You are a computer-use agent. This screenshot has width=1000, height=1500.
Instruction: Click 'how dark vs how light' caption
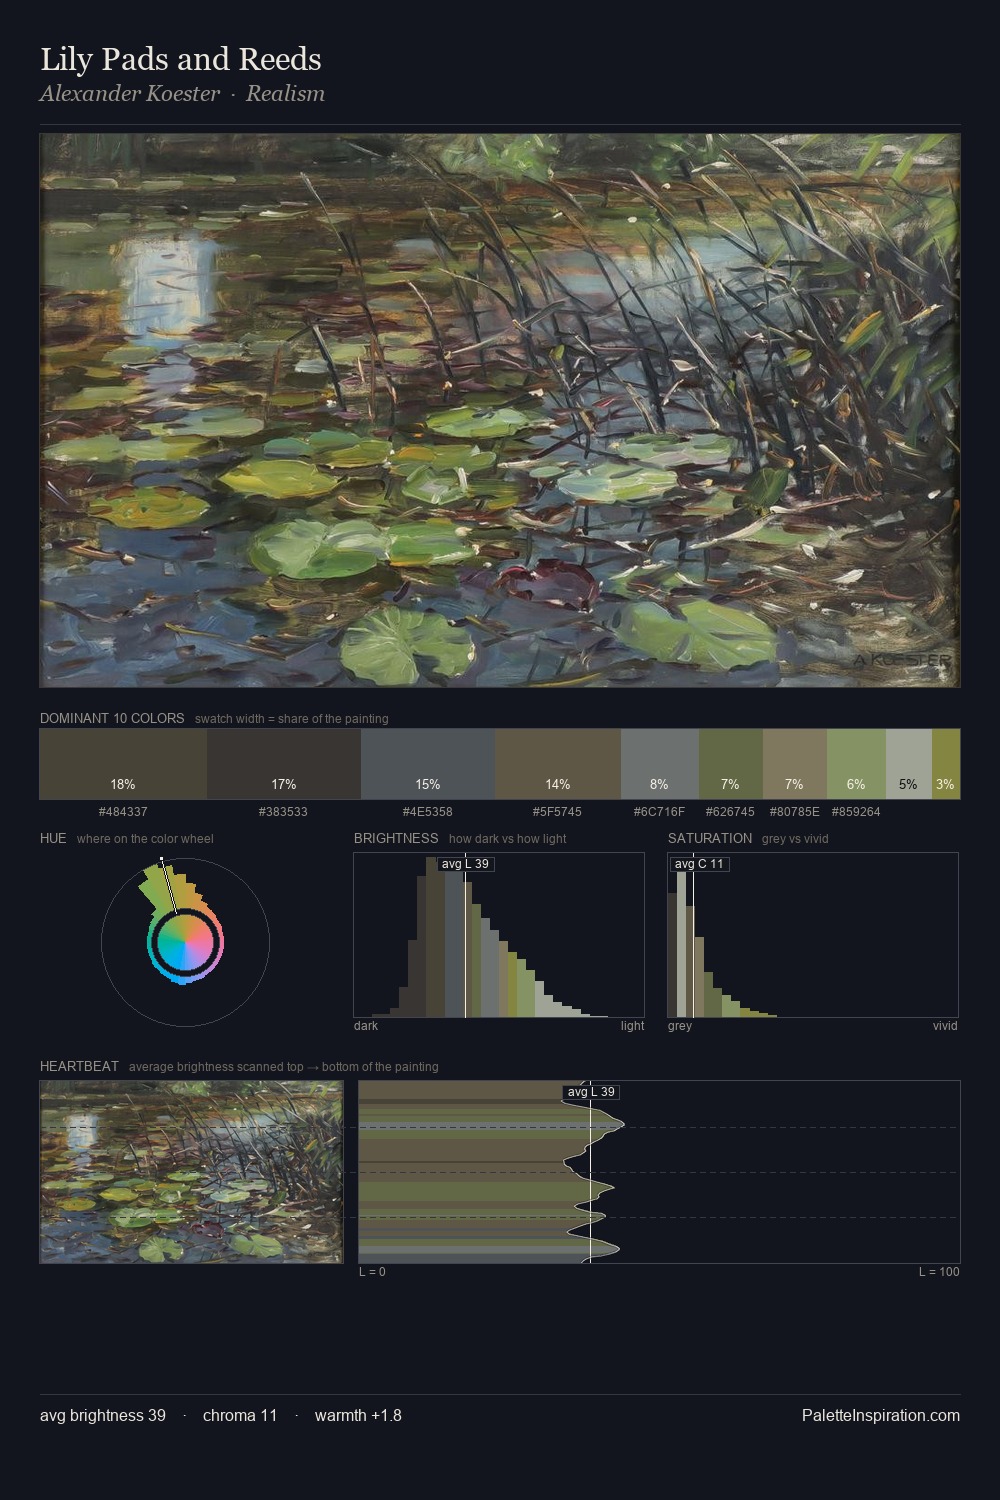click(x=507, y=839)
